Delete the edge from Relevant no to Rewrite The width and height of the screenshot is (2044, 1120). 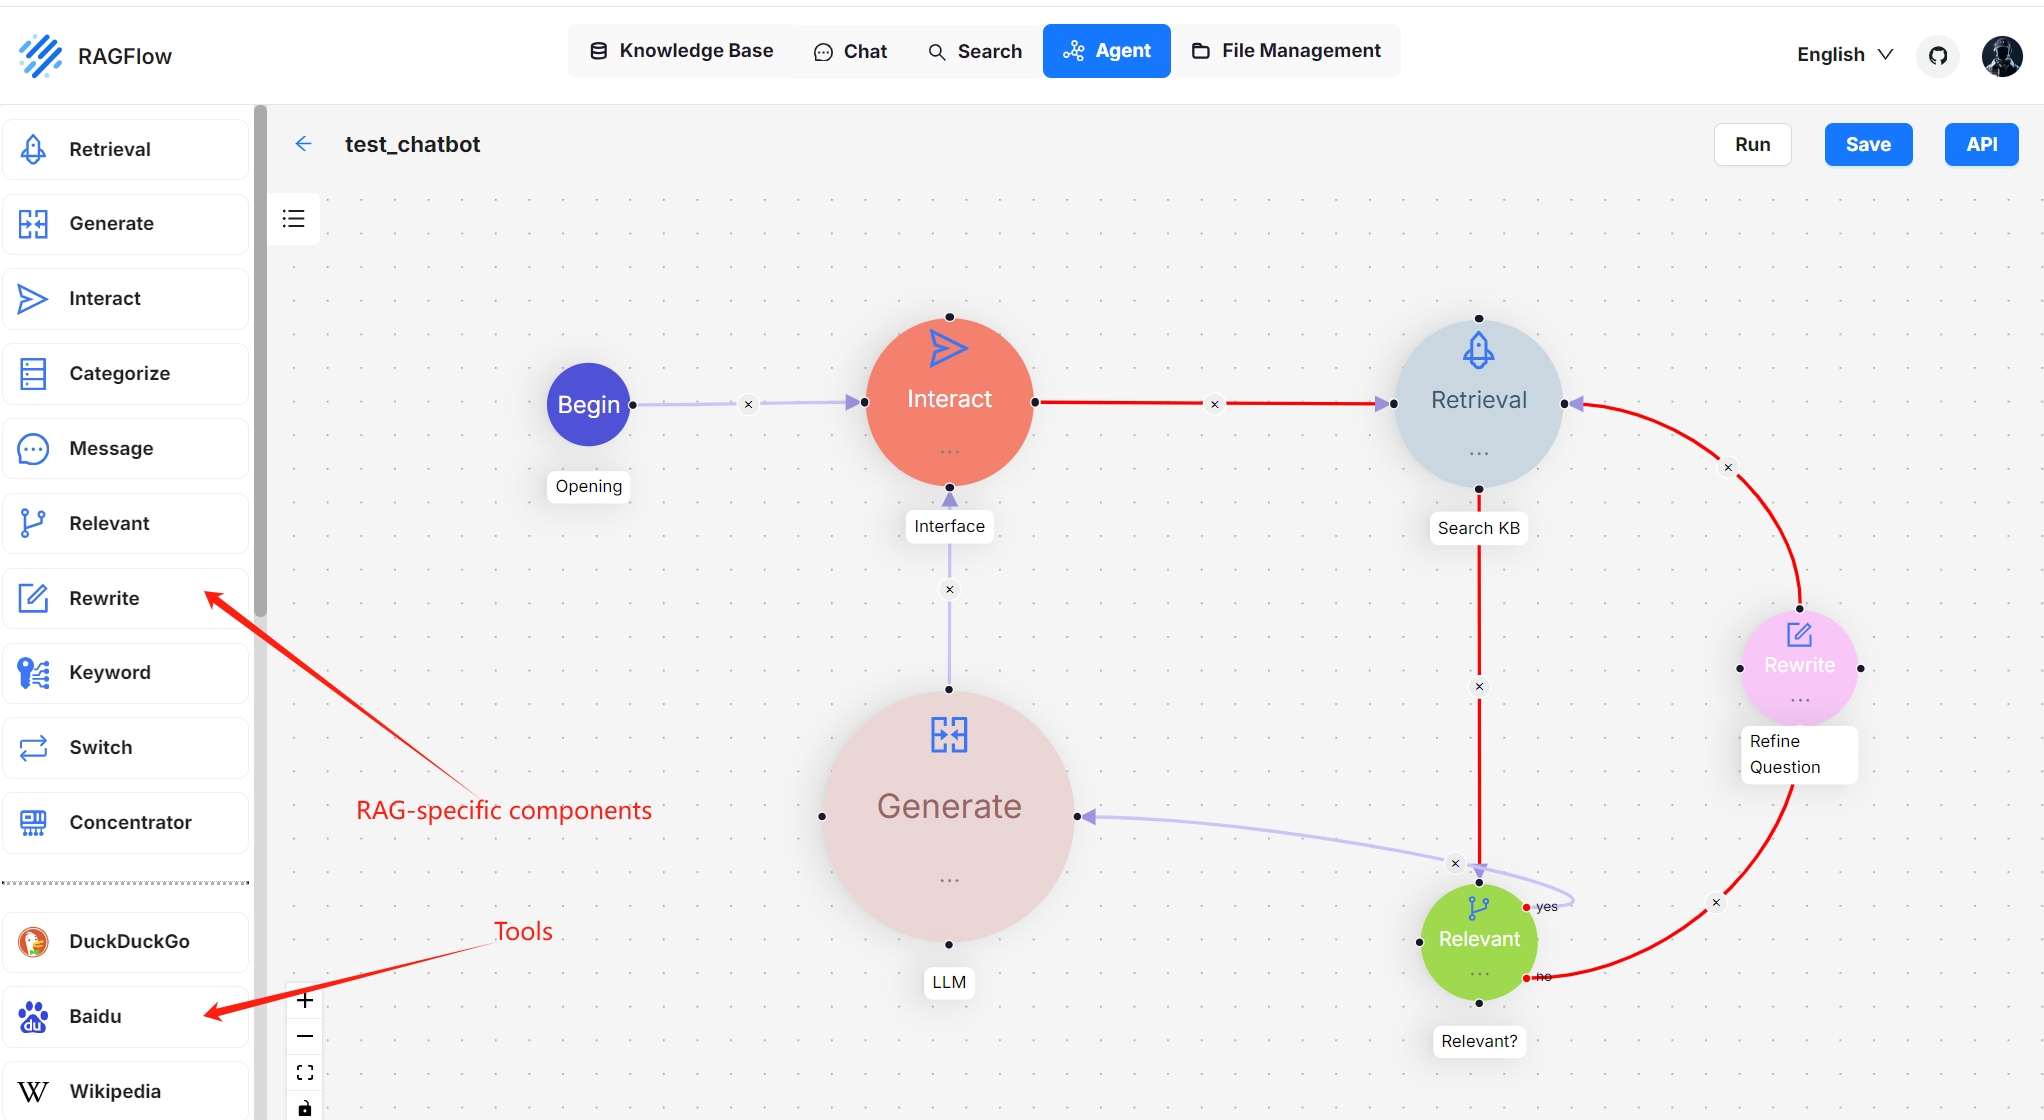[x=1716, y=903]
